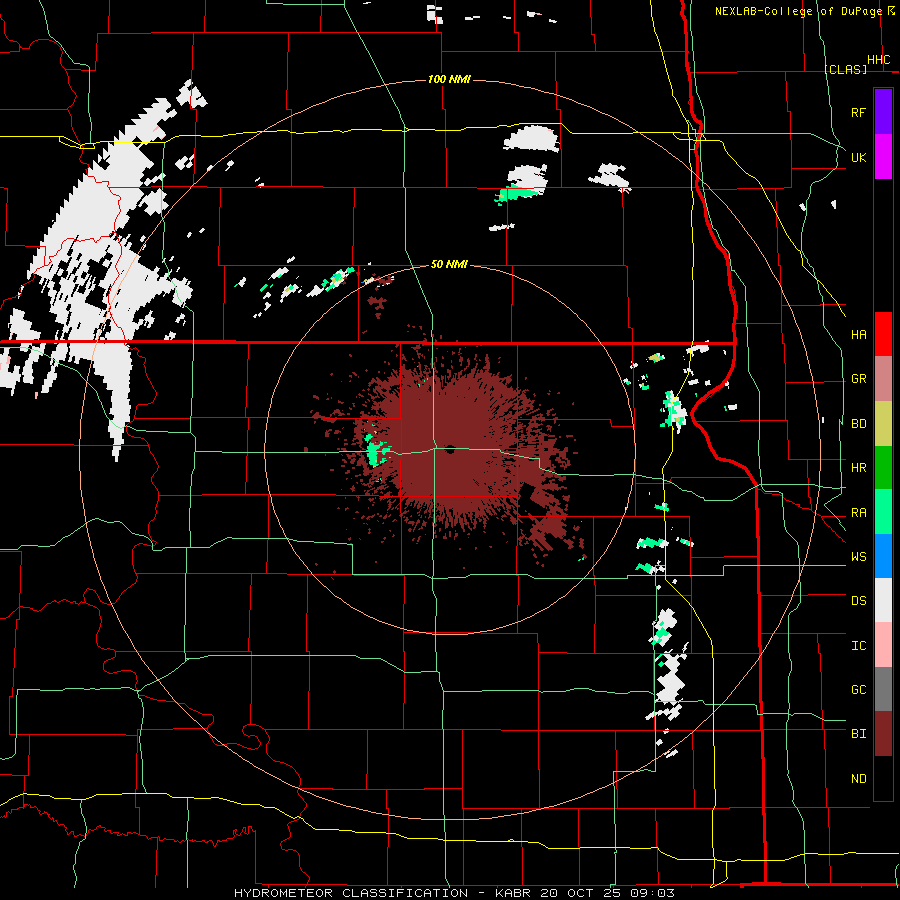Screen dimensions: 900x900
Task: Click the black radar site dot at center
Action: [449, 449]
